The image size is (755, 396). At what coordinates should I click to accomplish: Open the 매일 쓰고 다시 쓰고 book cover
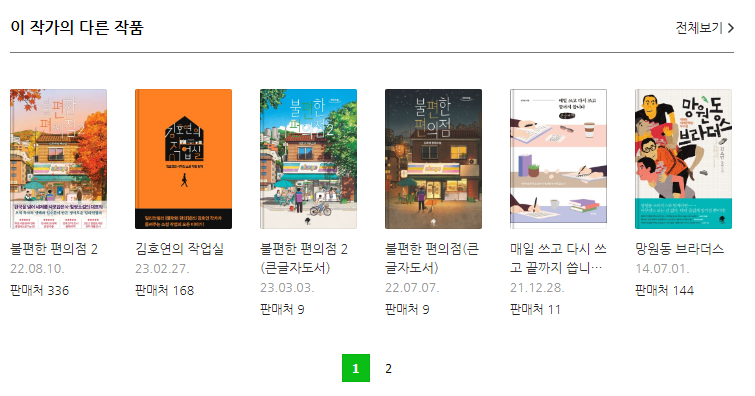[559, 158]
